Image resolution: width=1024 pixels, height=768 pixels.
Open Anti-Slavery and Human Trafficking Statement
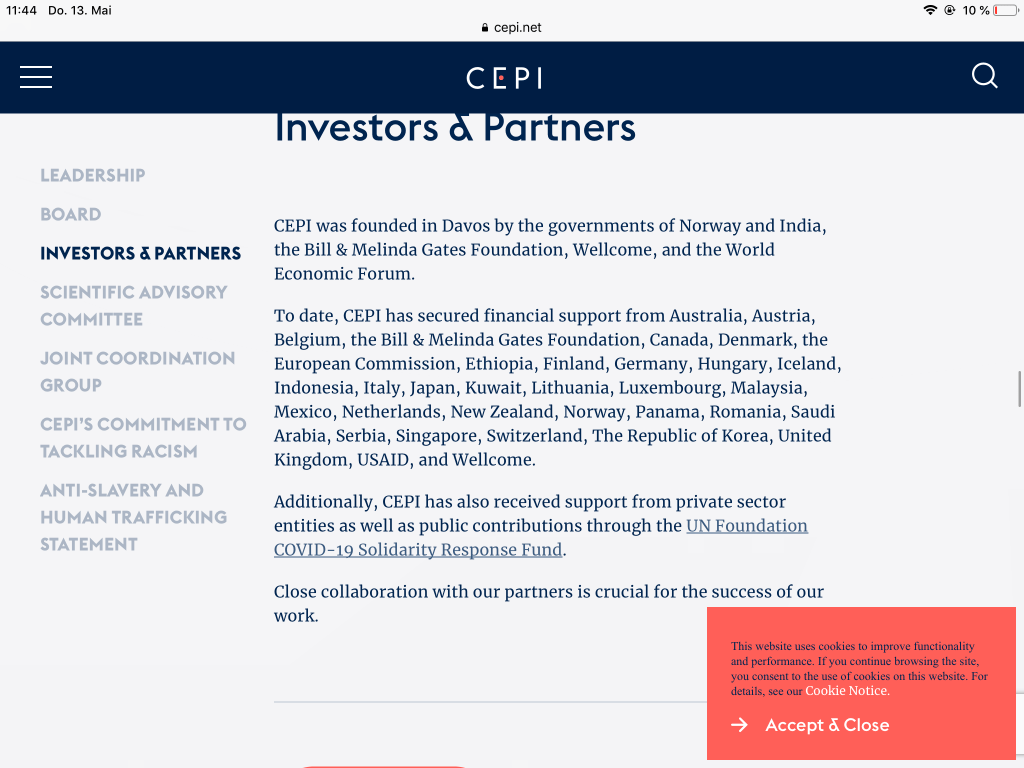(x=133, y=517)
